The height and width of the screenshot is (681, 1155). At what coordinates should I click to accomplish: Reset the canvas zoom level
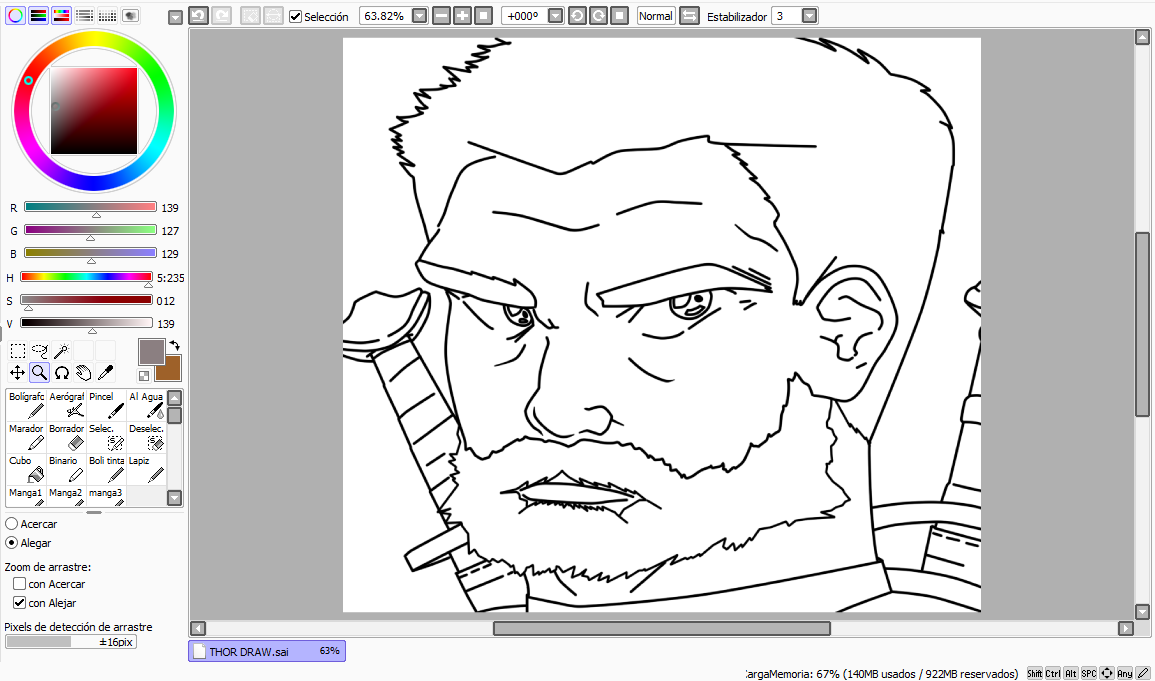pos(483,15)
